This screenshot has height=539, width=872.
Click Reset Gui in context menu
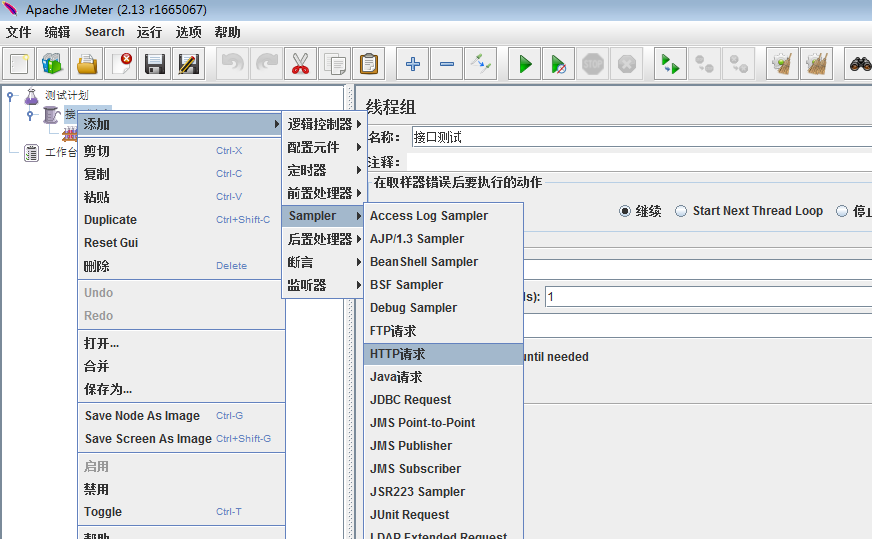pyautogui.click(x=180, y=243)
